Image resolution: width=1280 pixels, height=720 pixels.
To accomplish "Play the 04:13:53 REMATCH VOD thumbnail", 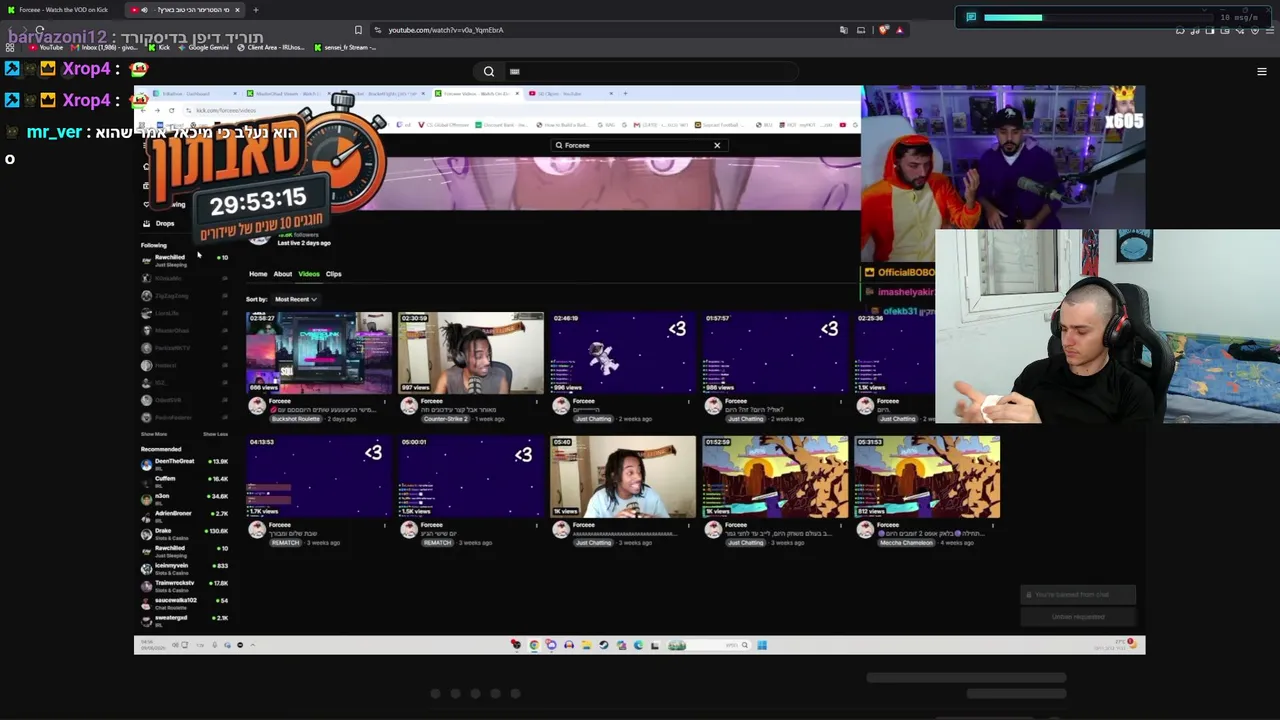I will click(319, 477).
